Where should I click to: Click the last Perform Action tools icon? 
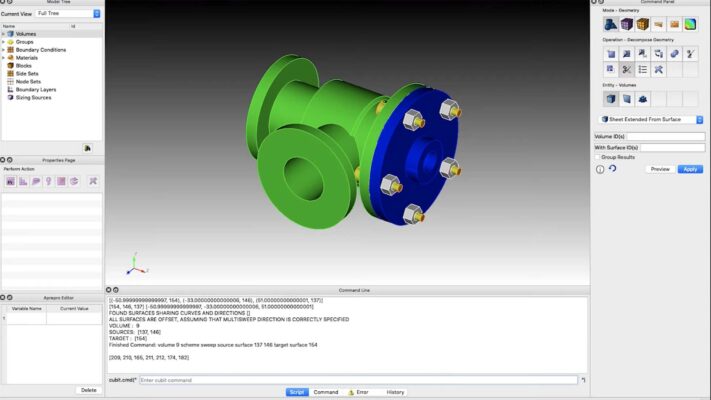point(92,181)
